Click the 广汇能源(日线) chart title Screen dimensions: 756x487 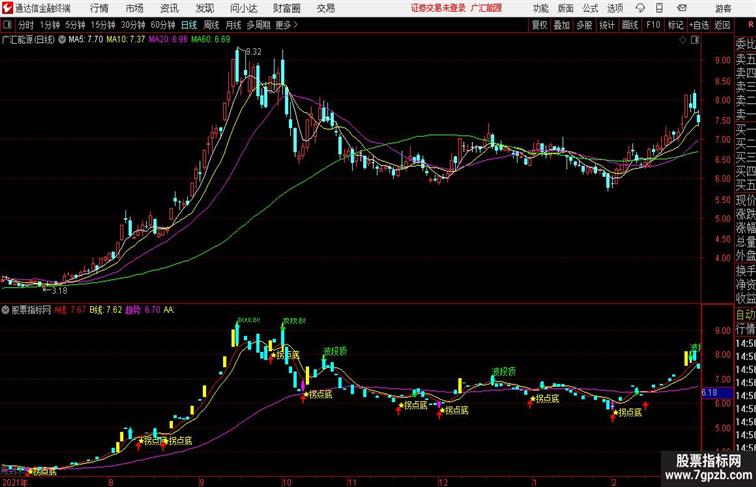tap(29, 40)
